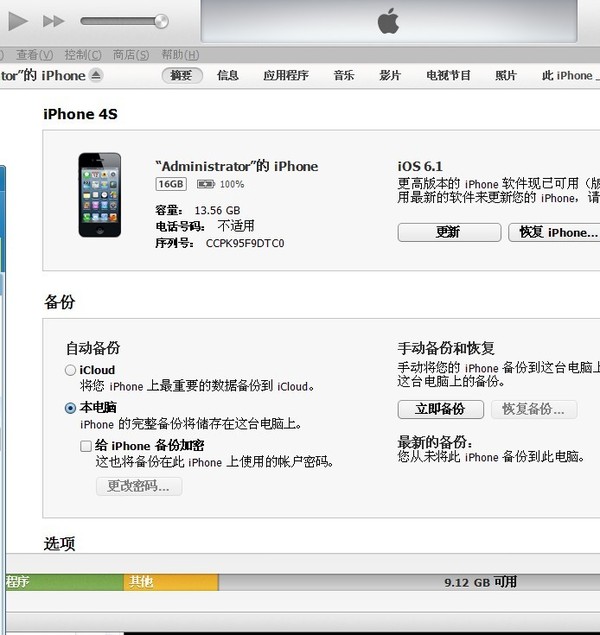Click the Play button
The width and height of the screenshot is (600, 635).
[18, 21]
